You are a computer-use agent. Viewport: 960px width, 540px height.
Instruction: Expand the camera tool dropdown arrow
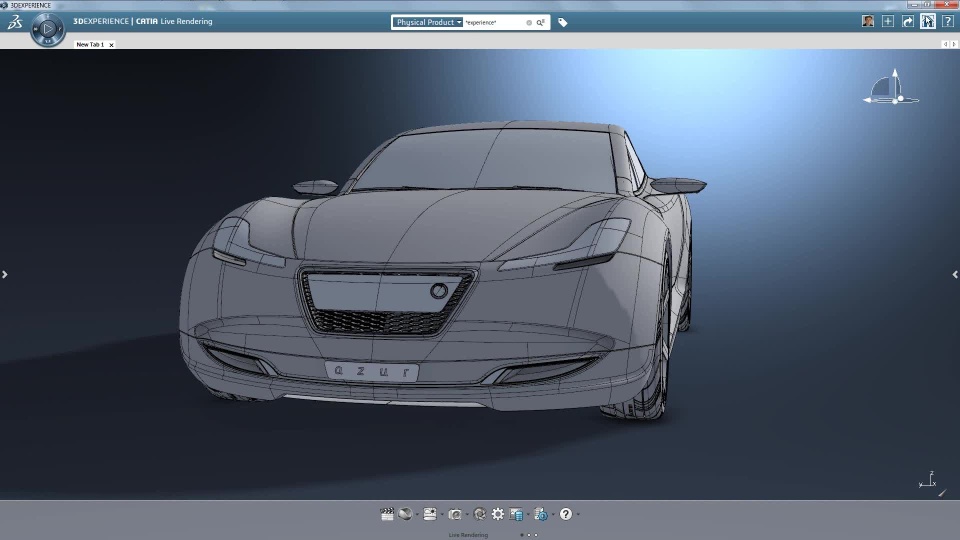point(467,515)
